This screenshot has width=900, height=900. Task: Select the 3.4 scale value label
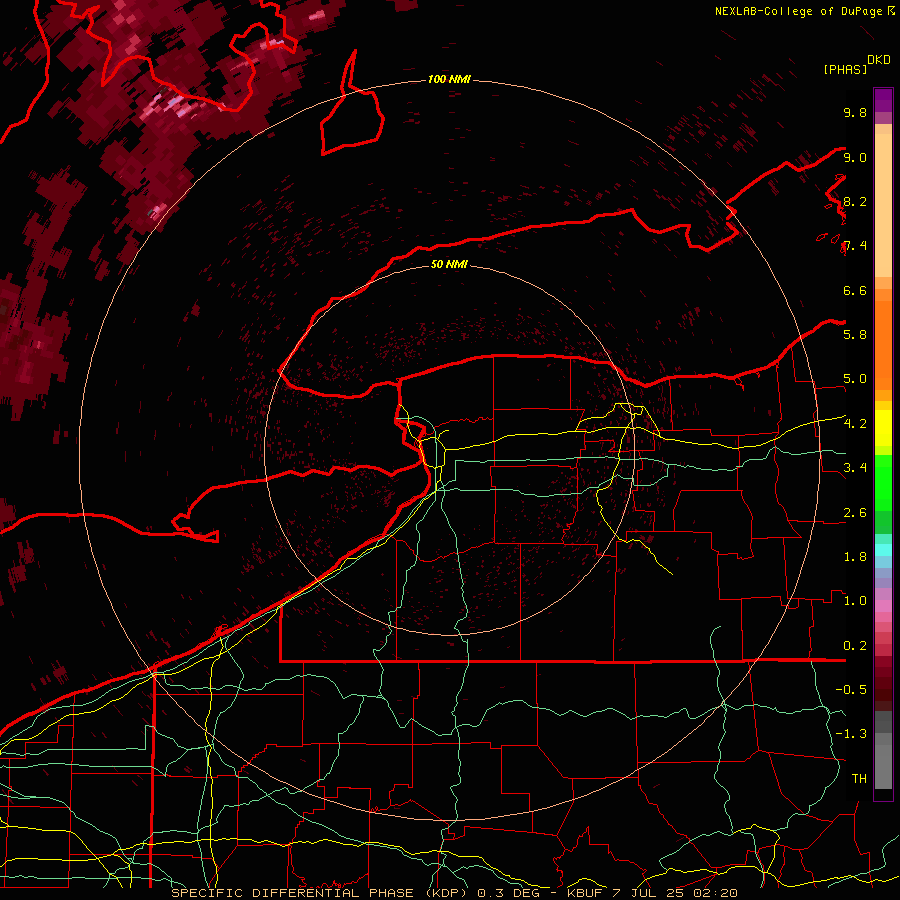[x=855, y=467]
